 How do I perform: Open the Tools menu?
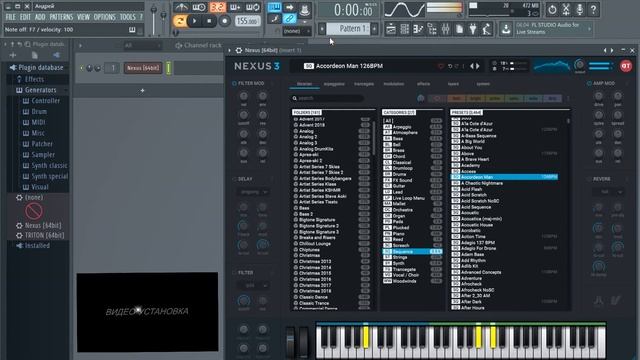(x=127, y=17)
